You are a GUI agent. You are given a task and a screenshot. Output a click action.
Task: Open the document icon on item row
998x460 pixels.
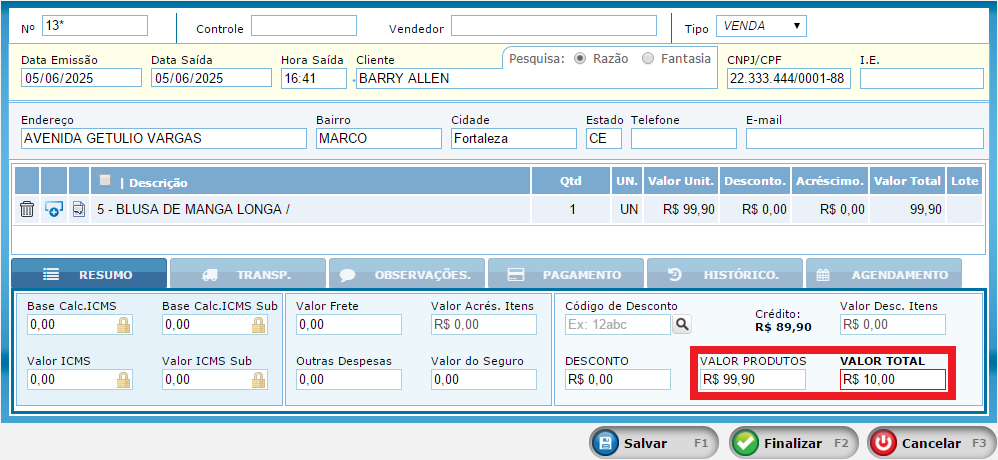pyautogui.click(x=79, y=209)
